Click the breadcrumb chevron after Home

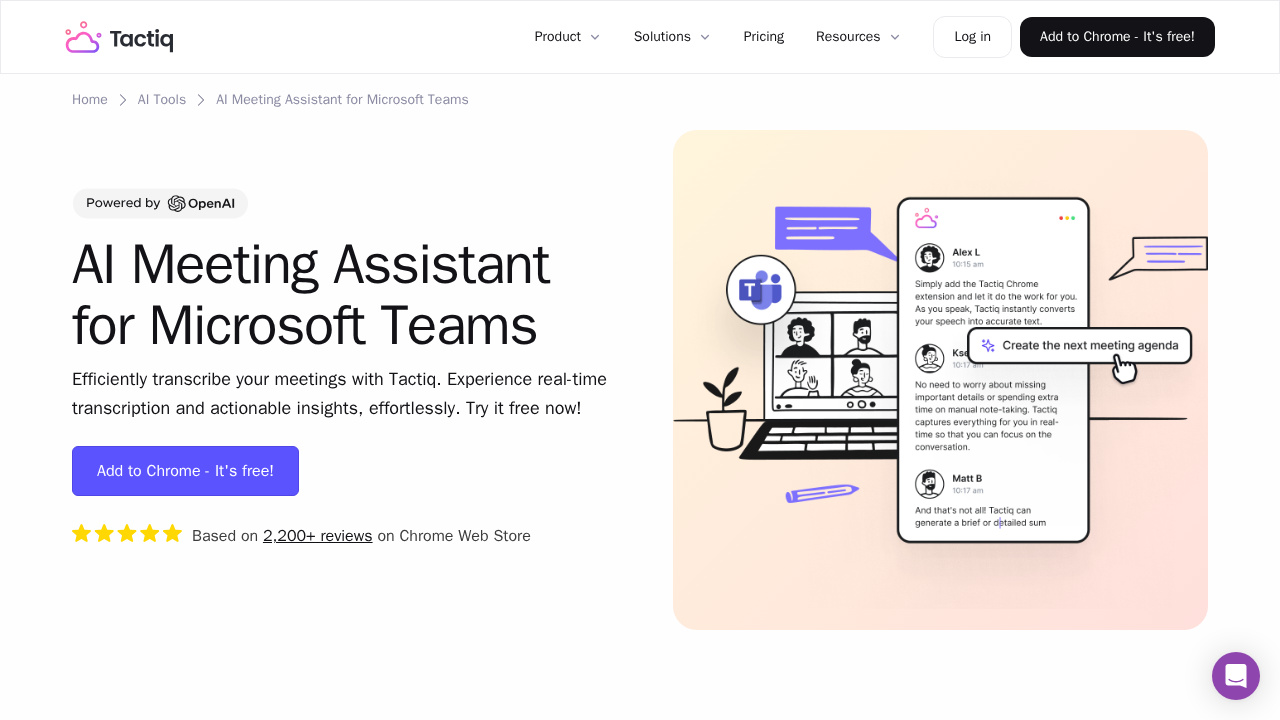pyautogui.click(x=123, y=100)
